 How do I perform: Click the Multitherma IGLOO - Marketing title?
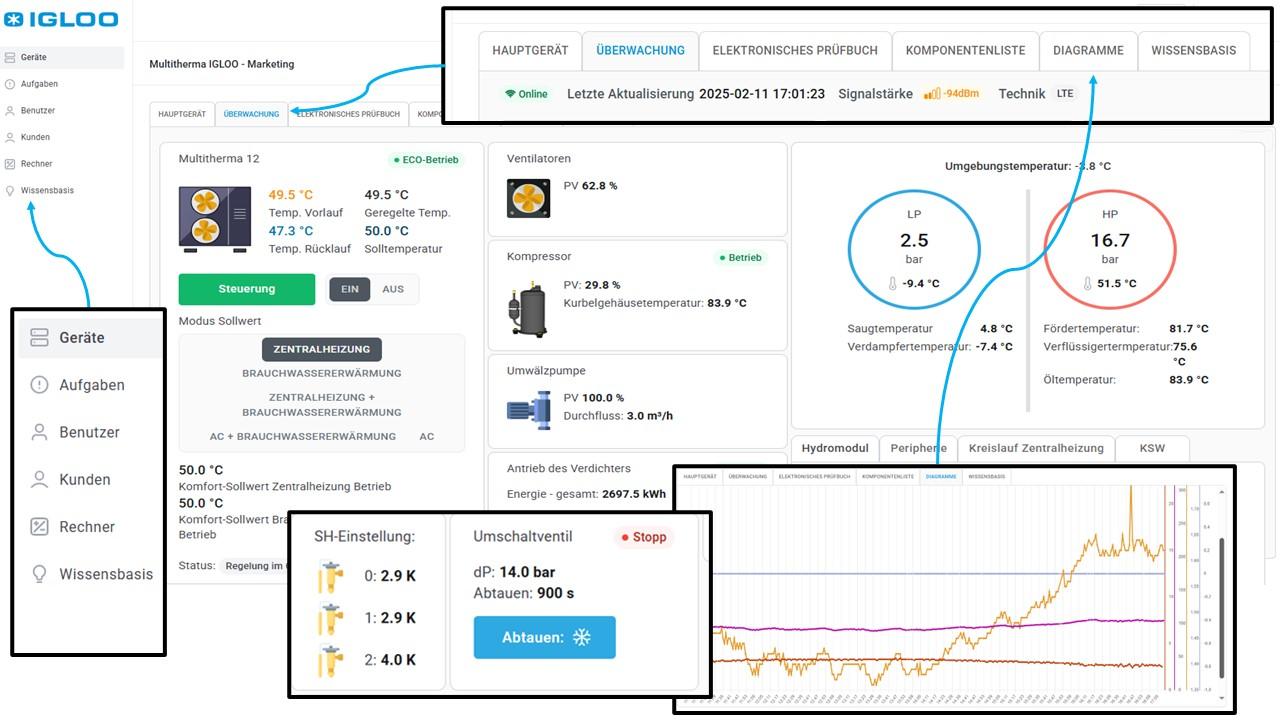[x=222, y=64]
